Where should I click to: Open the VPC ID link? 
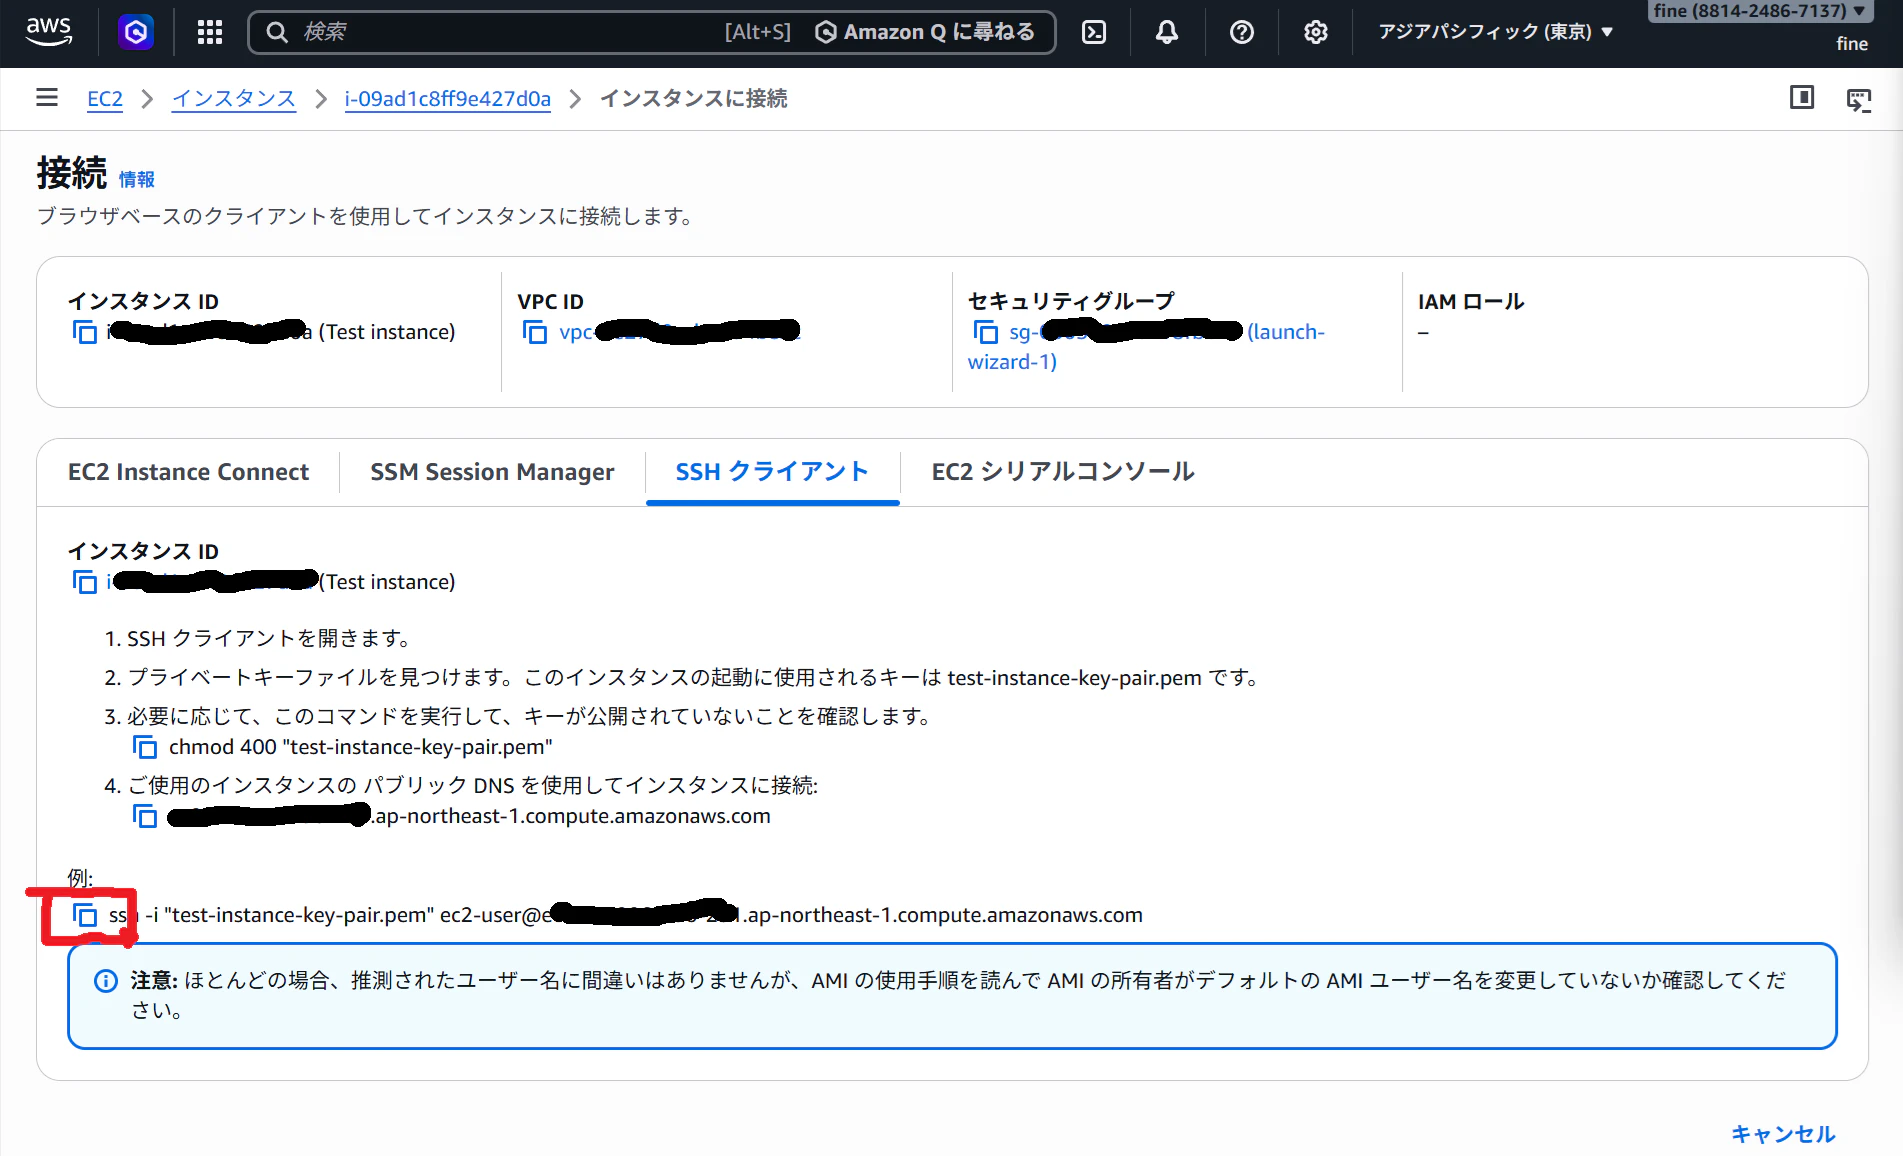tap(680, 332)
